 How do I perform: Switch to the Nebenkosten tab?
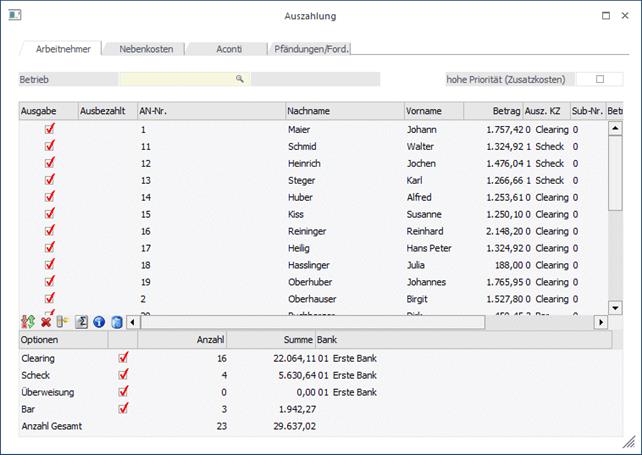click(144, 48)
